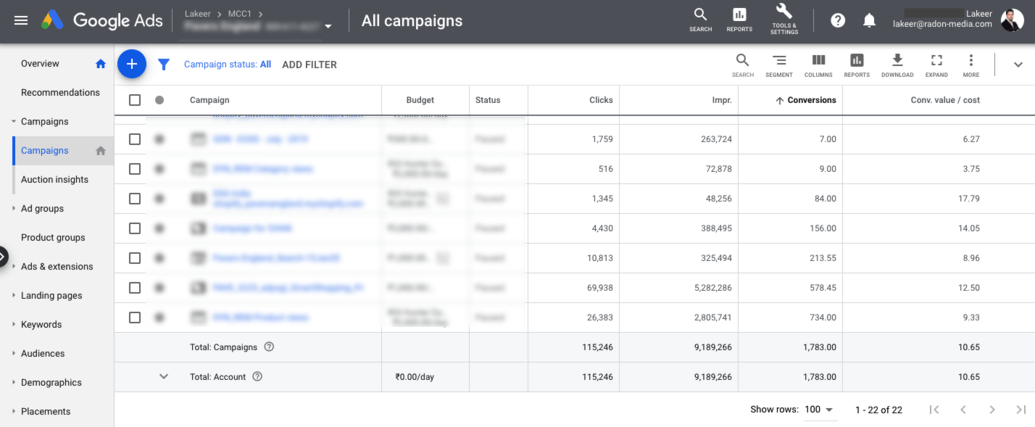Open the Show rows 100 dropdown

pyautogui.click(x=819, y=410)
